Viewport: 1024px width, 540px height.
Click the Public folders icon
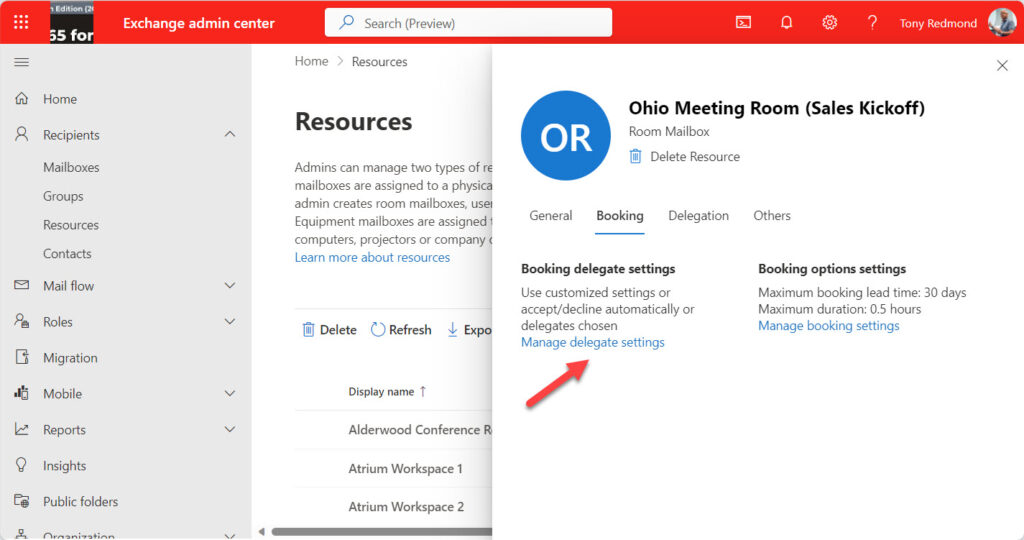point(22,501)
